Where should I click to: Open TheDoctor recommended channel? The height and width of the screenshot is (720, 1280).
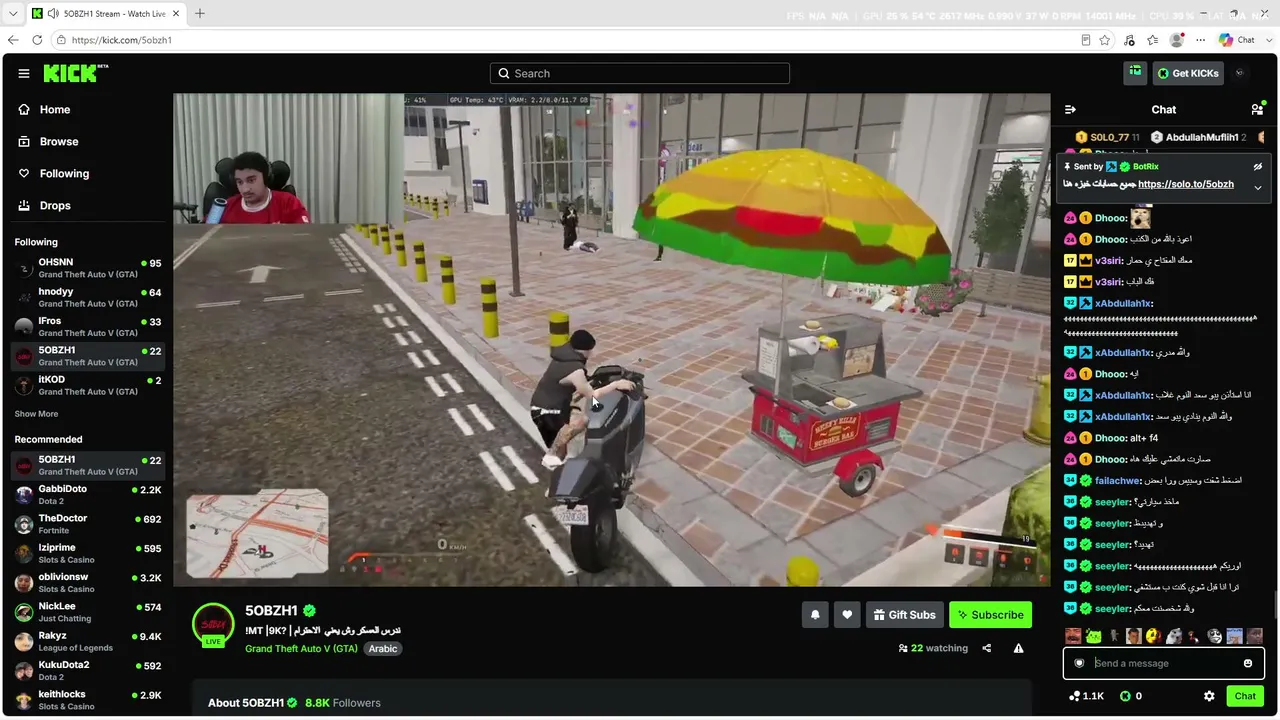point(87,524)
